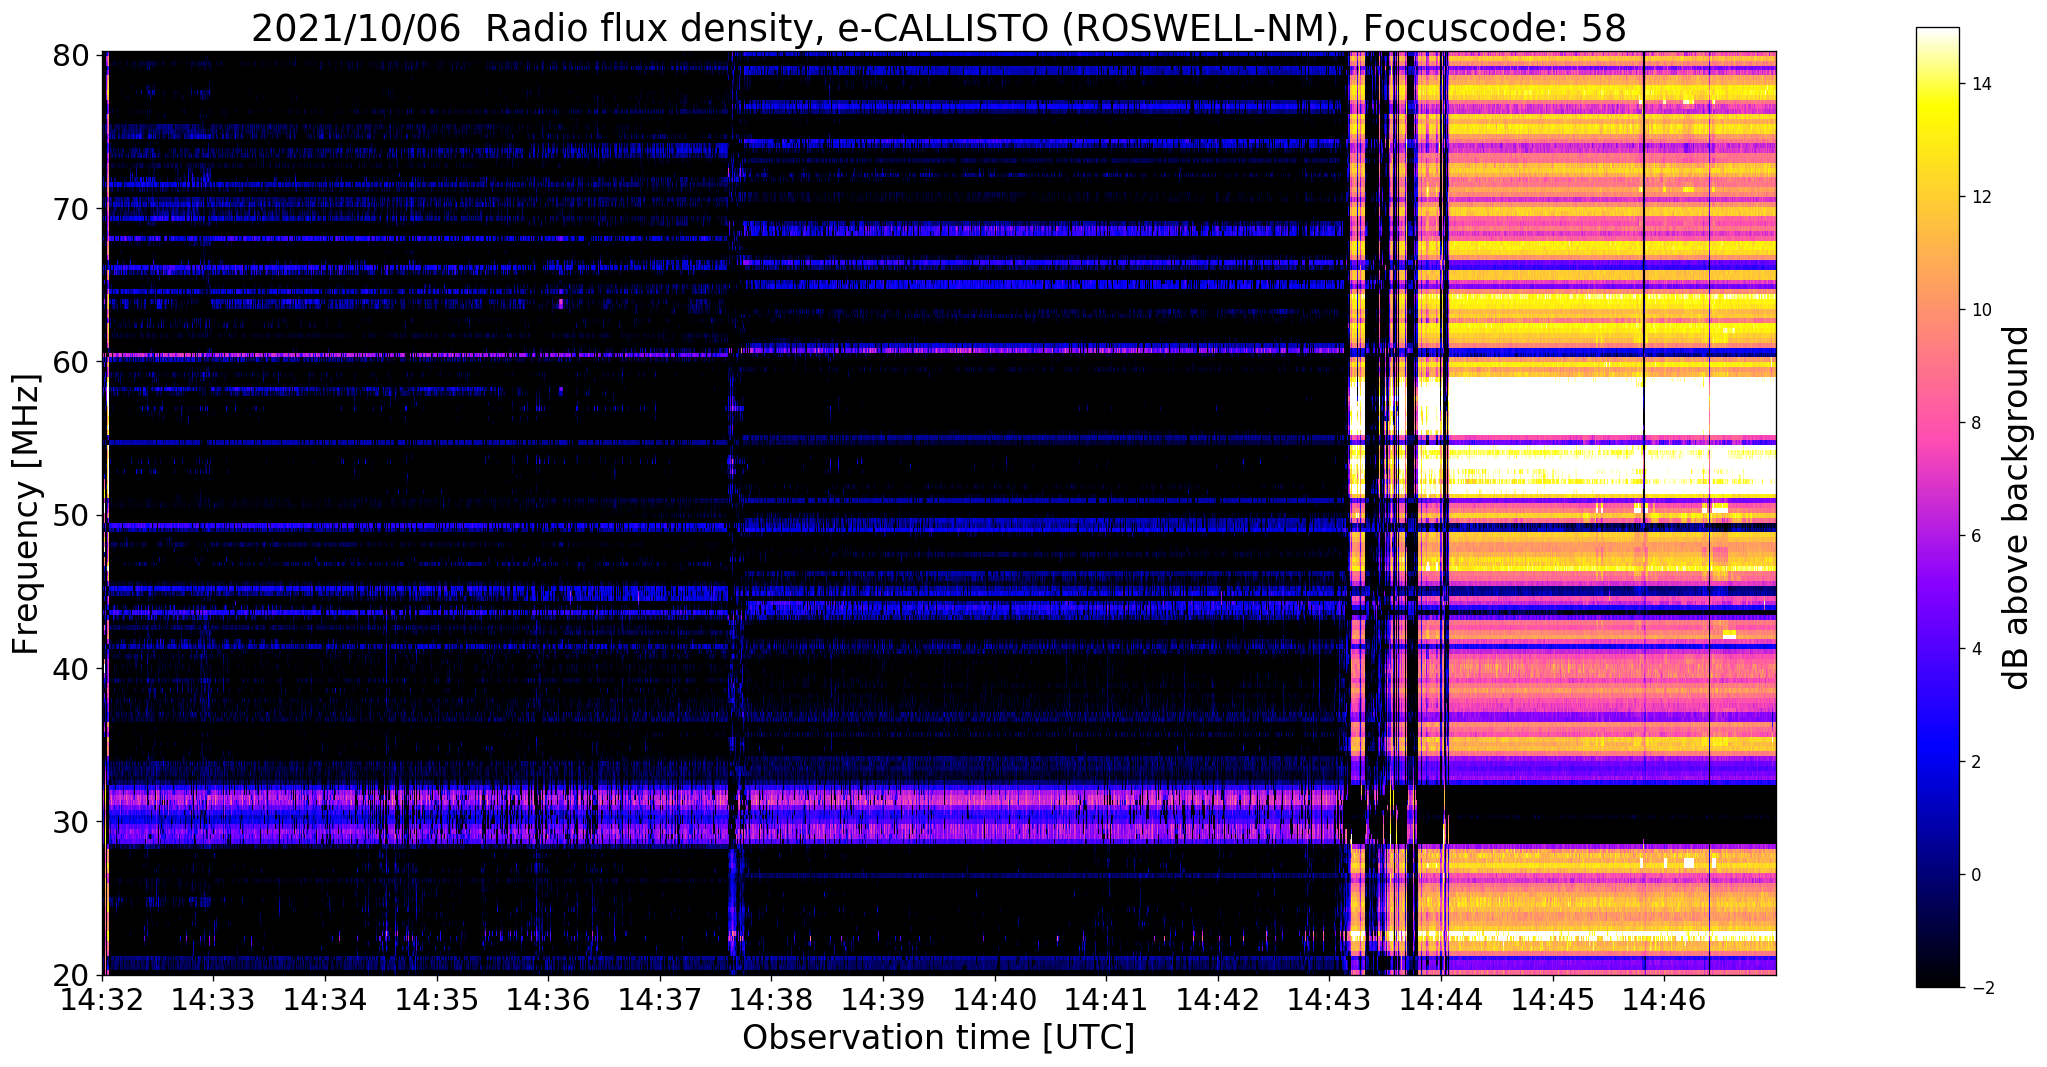Screen dimensions: 2047x1067
Task: Click the plot title mentioning ROSWELL-NM
Action: point(938,27)
